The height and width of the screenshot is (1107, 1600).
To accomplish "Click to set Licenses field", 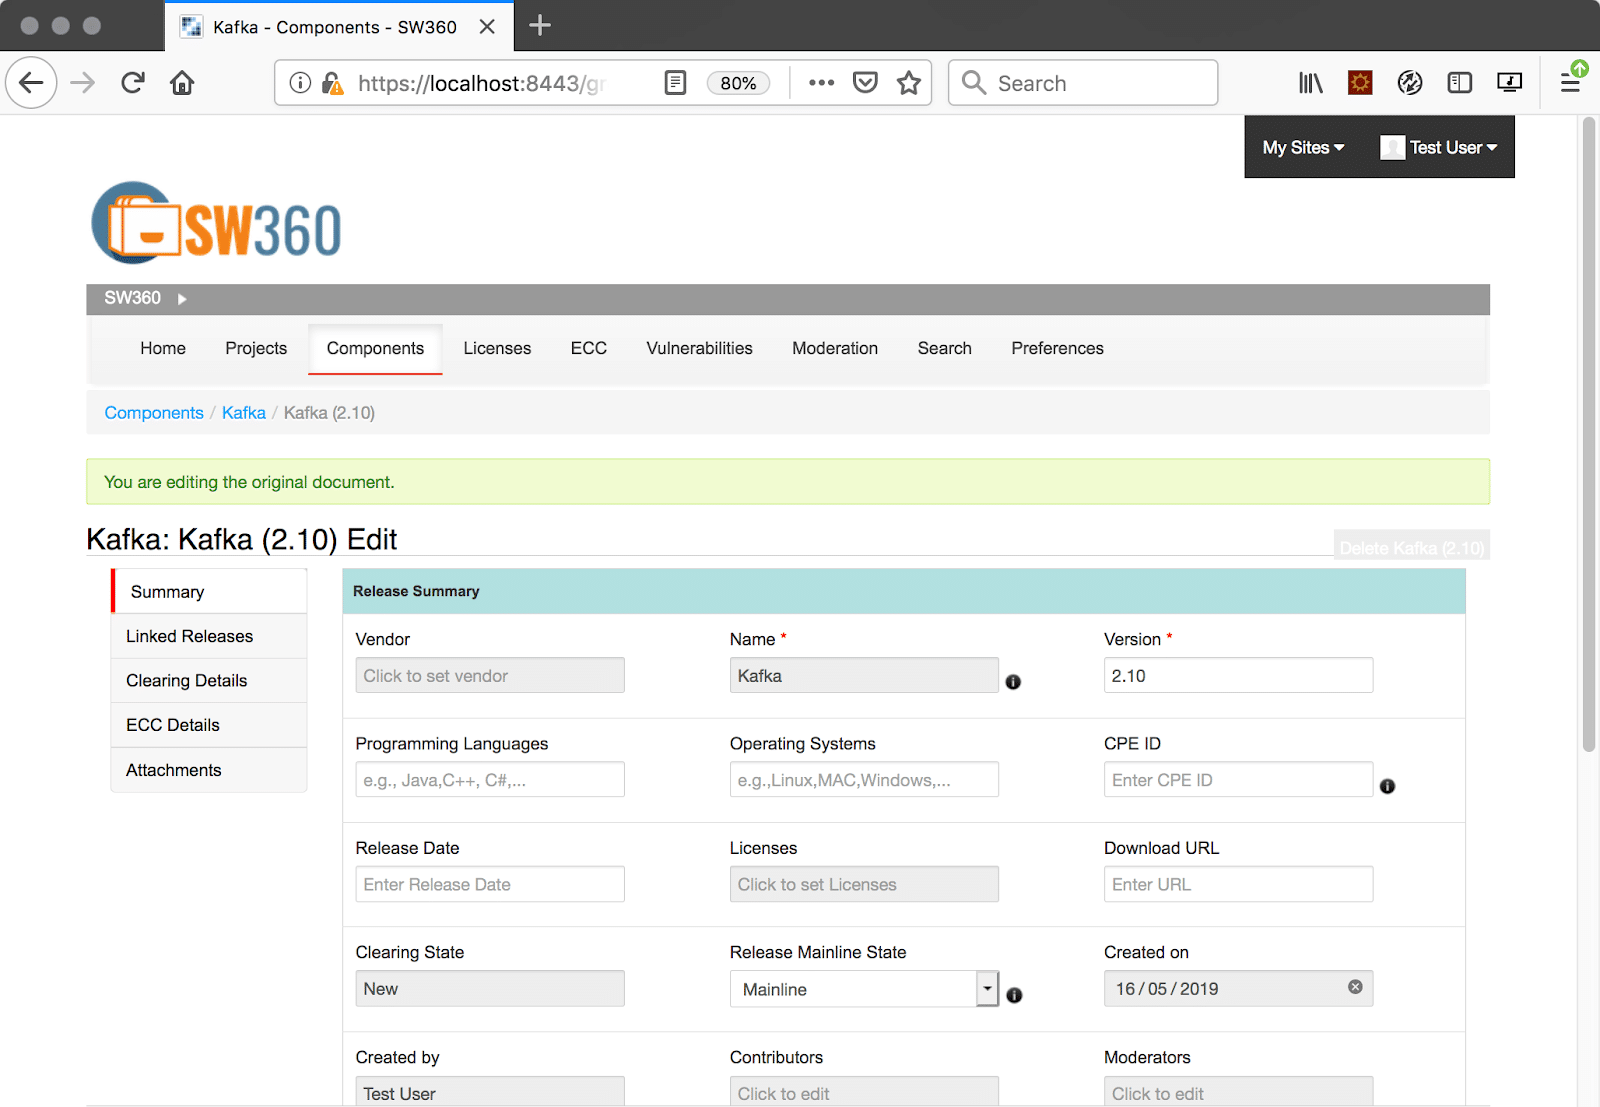I will (864, 884).
